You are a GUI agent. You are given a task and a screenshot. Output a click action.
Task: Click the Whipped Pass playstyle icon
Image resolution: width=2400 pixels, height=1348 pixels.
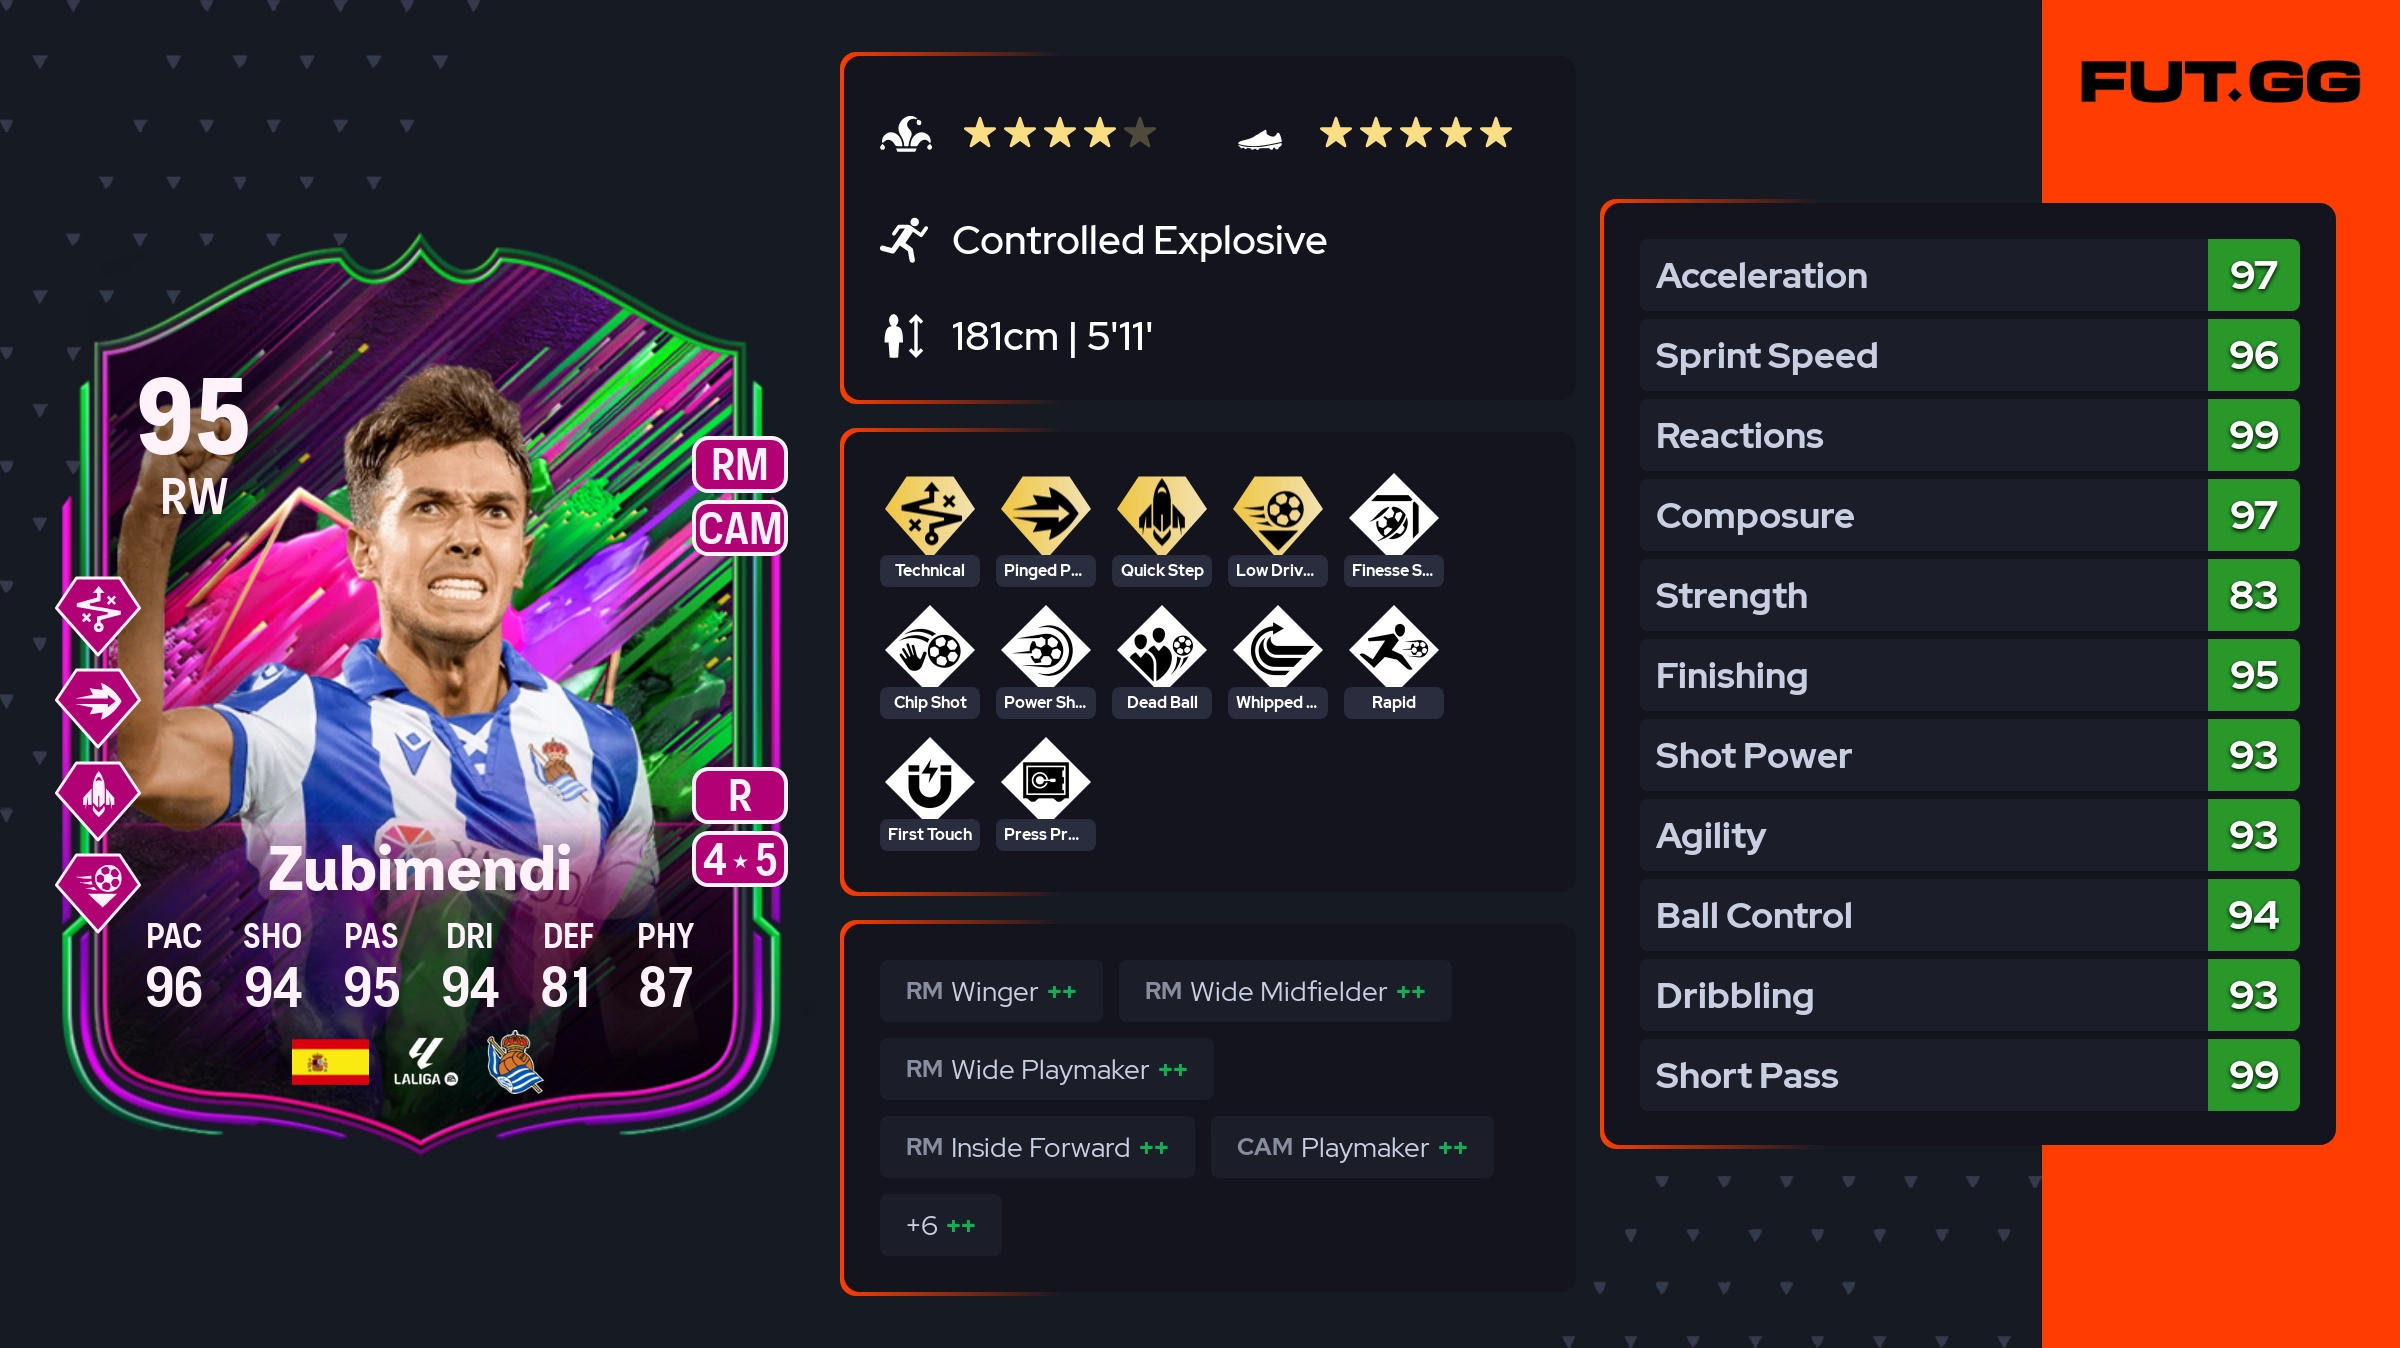coord(1277,647)
